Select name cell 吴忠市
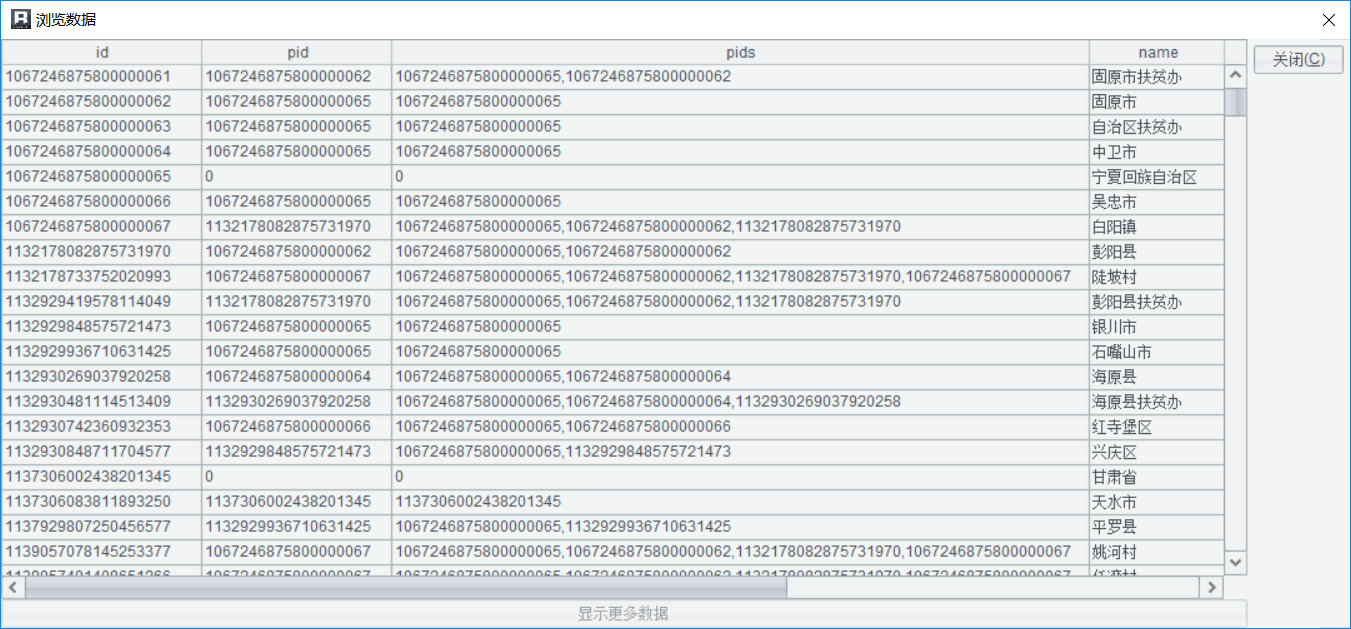1351x629 pixels. click(x=1157, y=202)
